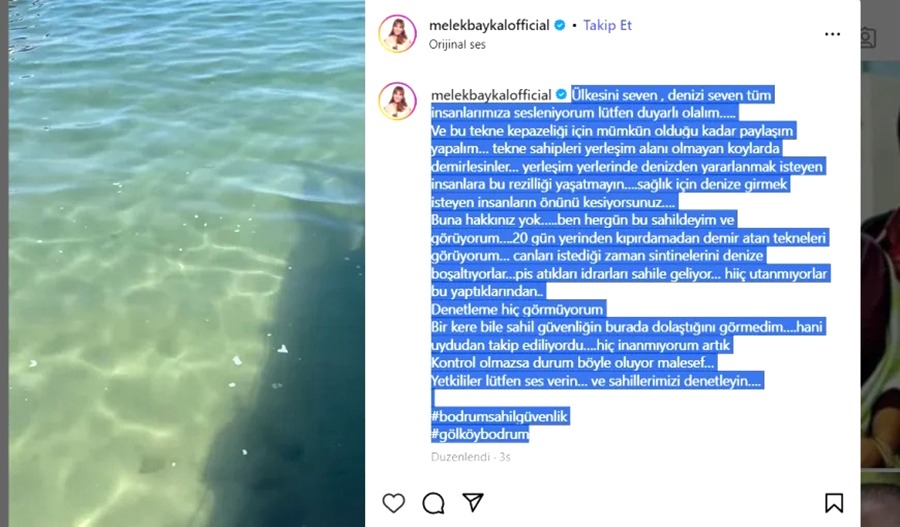This screenshot has height=527, width=900.
Task: Follow the account via Takip Et
Action: coord(607,25)
